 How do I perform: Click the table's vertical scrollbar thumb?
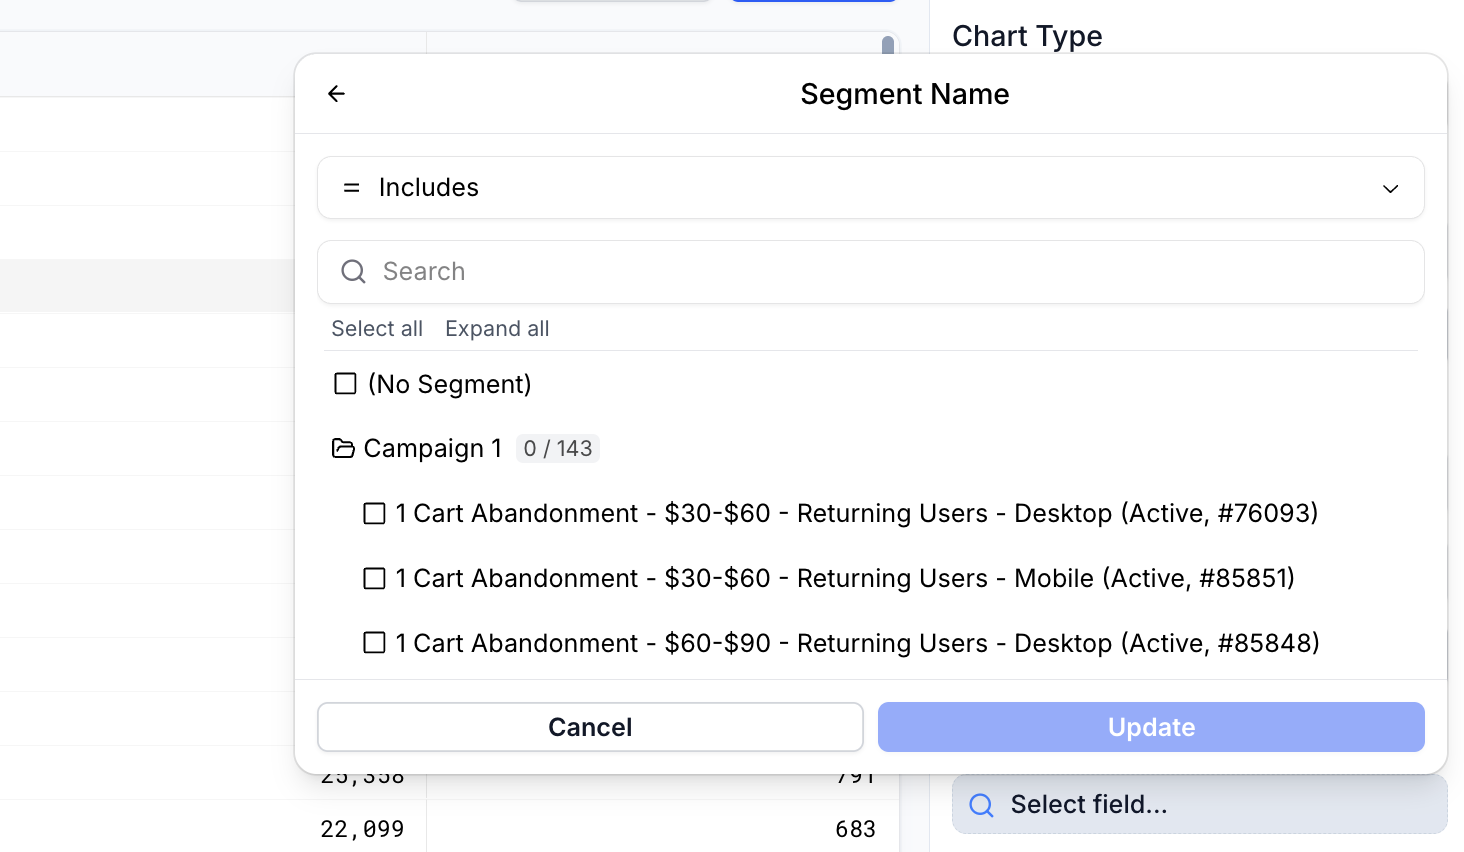[x=887, y=45]
